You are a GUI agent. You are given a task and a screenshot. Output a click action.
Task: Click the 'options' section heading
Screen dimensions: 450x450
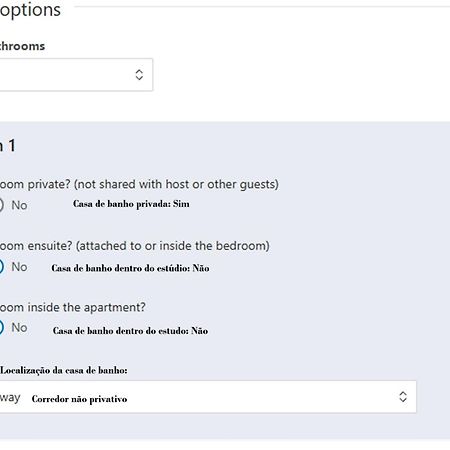pos(30,10)
